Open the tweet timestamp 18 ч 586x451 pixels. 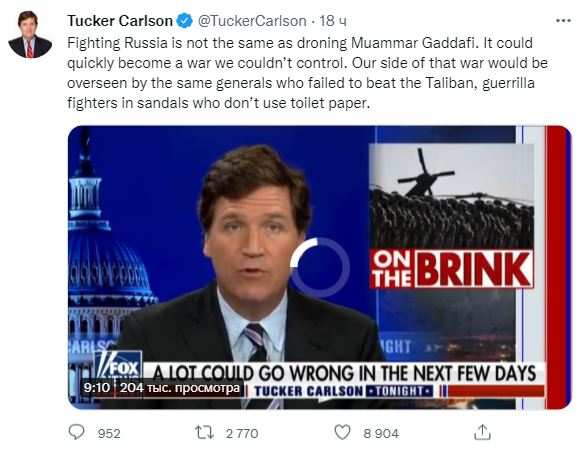333,21
